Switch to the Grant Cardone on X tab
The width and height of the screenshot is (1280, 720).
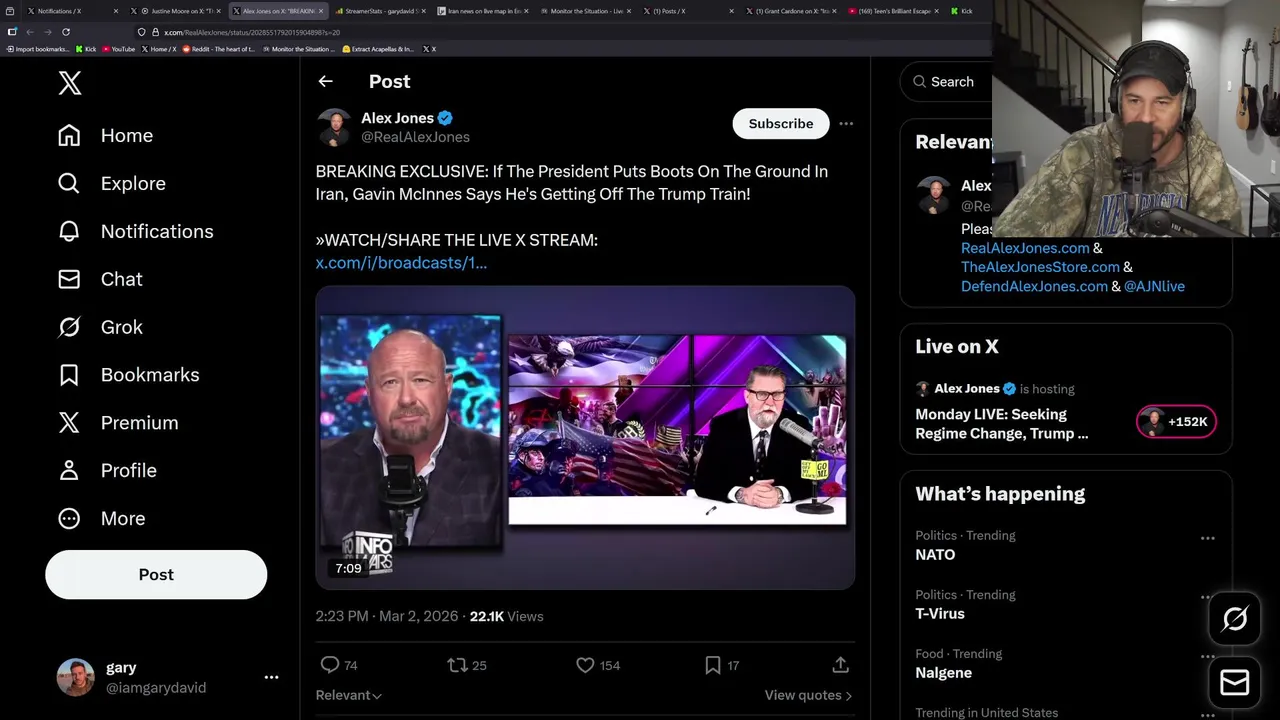(x=790, y=11)
